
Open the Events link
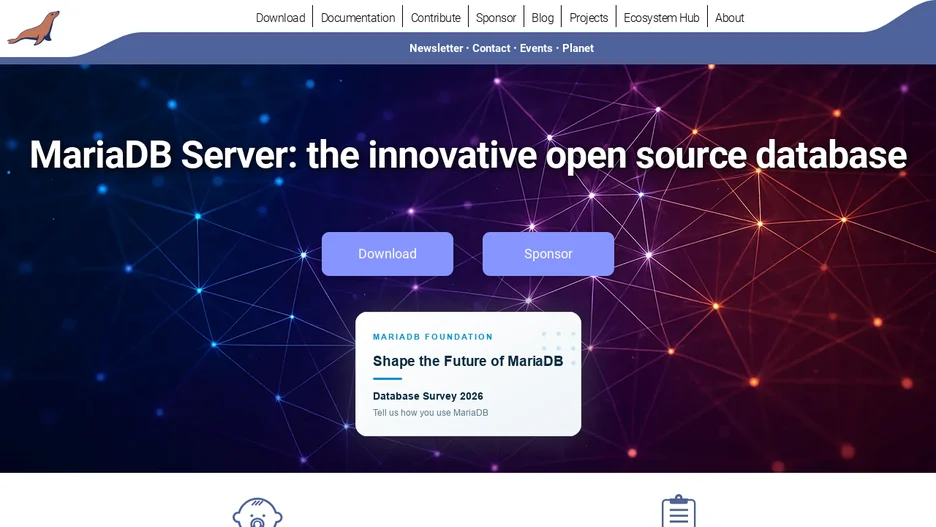[536, 48]
